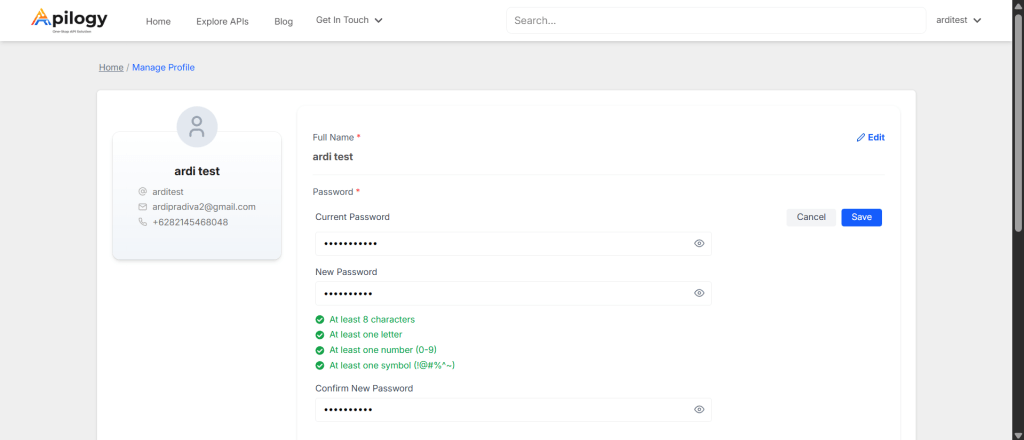Click the username @ icon
The height and width of the screenshot is (440, 1024).
(x=143, y=191)
